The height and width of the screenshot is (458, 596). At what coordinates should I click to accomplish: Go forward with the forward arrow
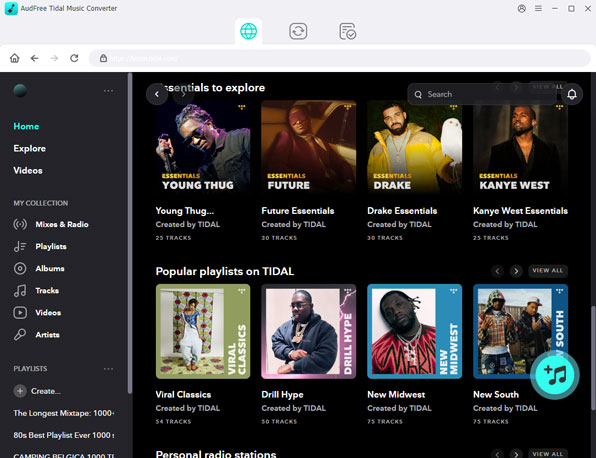pyautogui.click(x=54, y=58)
